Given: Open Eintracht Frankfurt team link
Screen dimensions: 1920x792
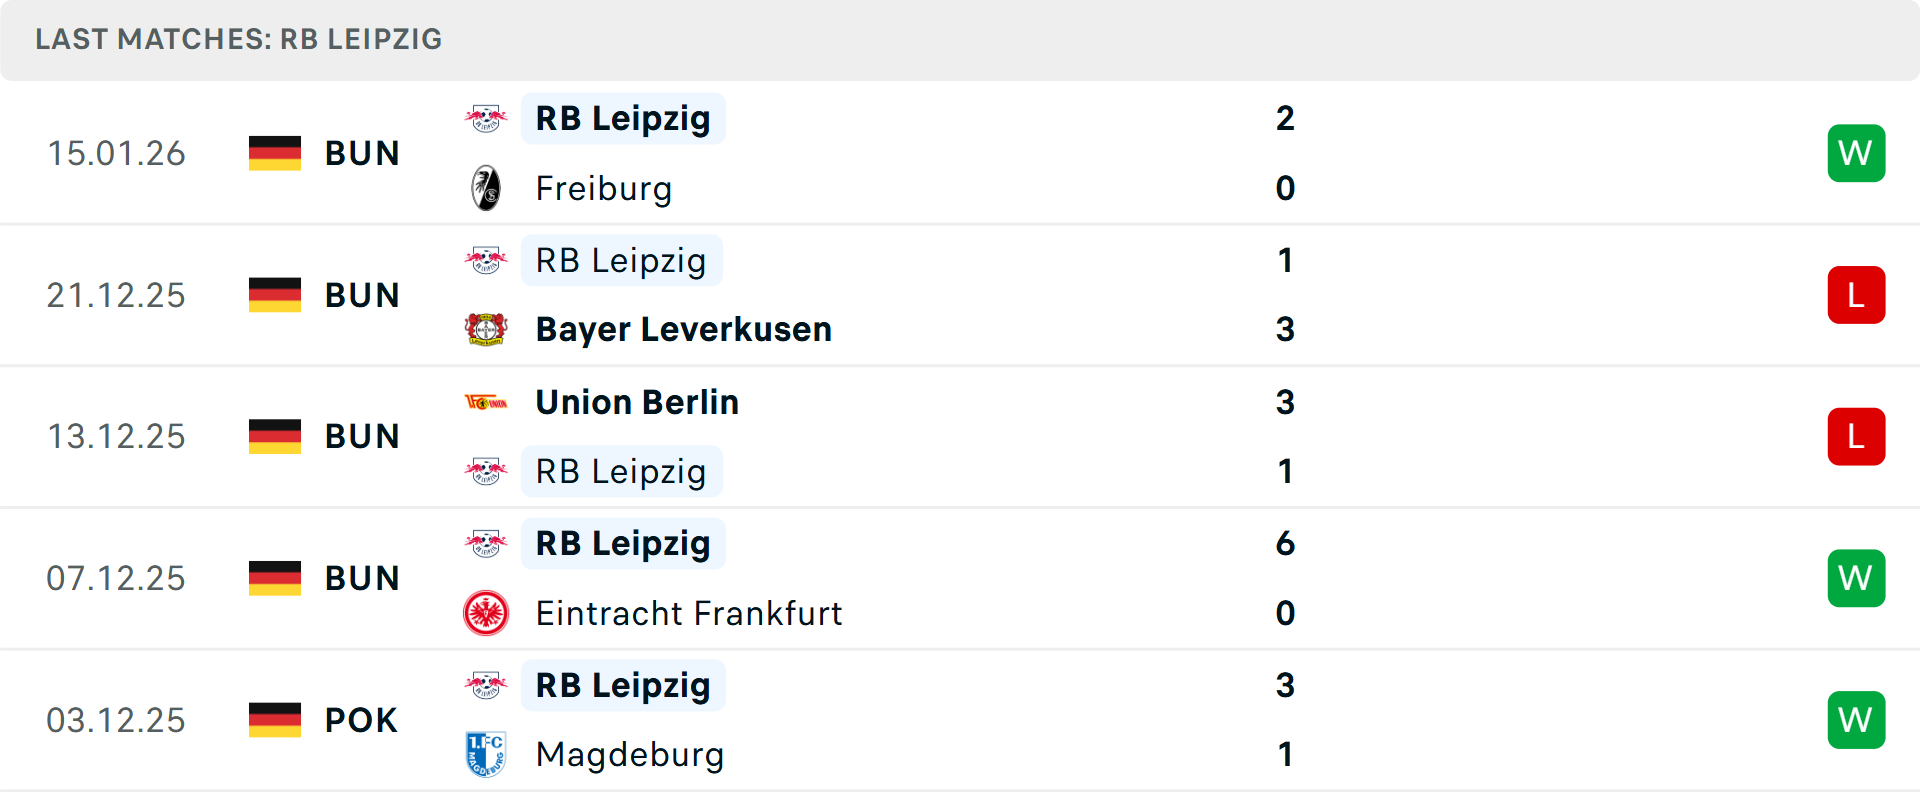Looking at the screenshot, I should 689,613.
